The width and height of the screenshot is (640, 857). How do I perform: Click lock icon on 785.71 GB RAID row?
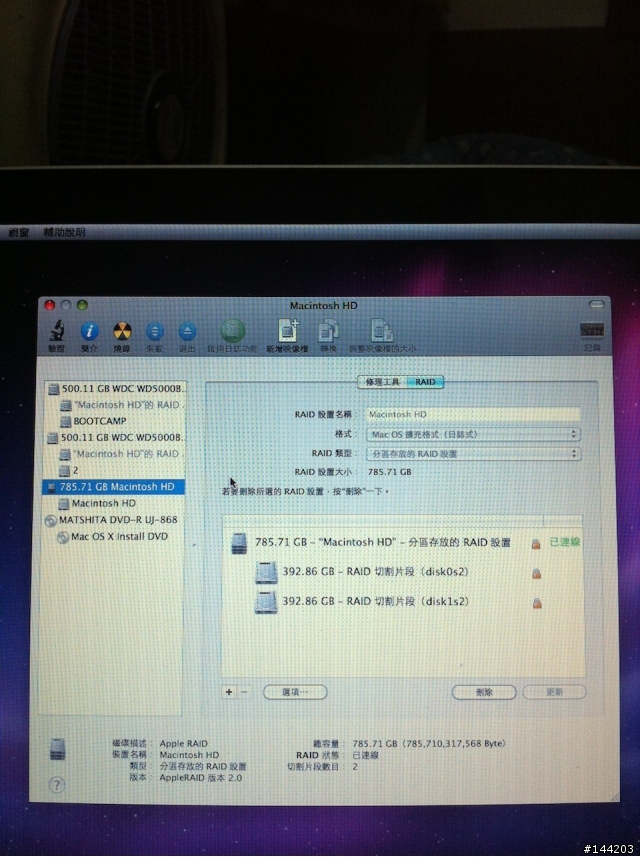pyautogui.click(x=536, y=544)
